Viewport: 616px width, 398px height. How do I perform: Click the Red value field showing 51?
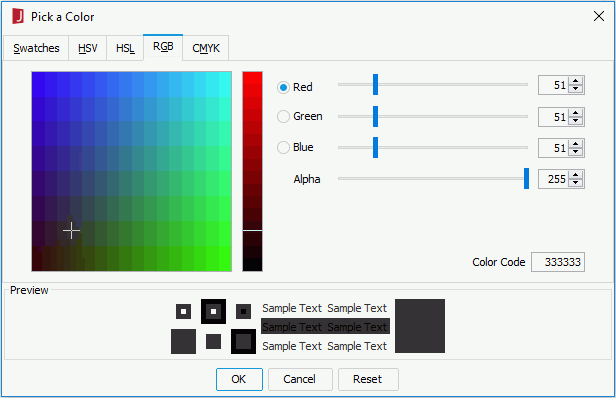[x=554, y=85]
